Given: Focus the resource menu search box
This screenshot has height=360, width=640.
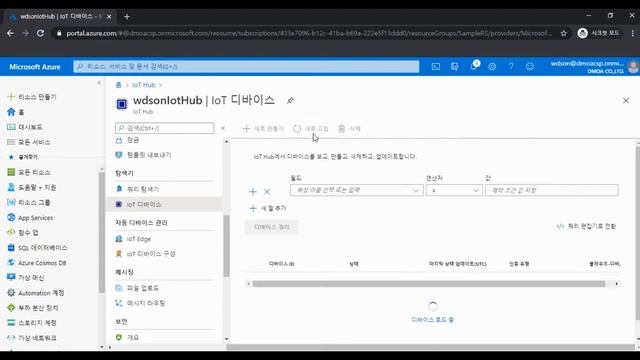Looking at the screenshot, I should point(164,128).
